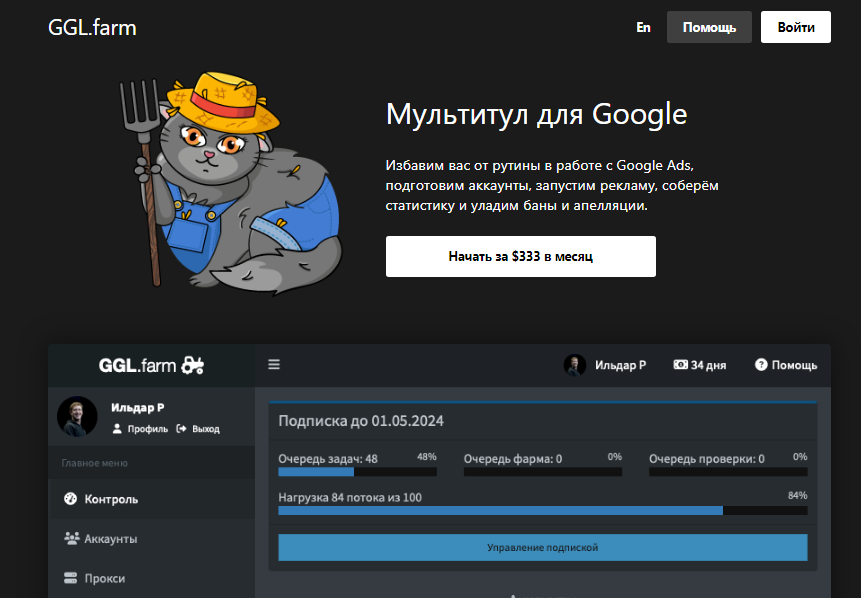Click Ильдар Р avatar in dashboard top bar
Viewport: 861px width, 598px height.
(x=575, y=365)
